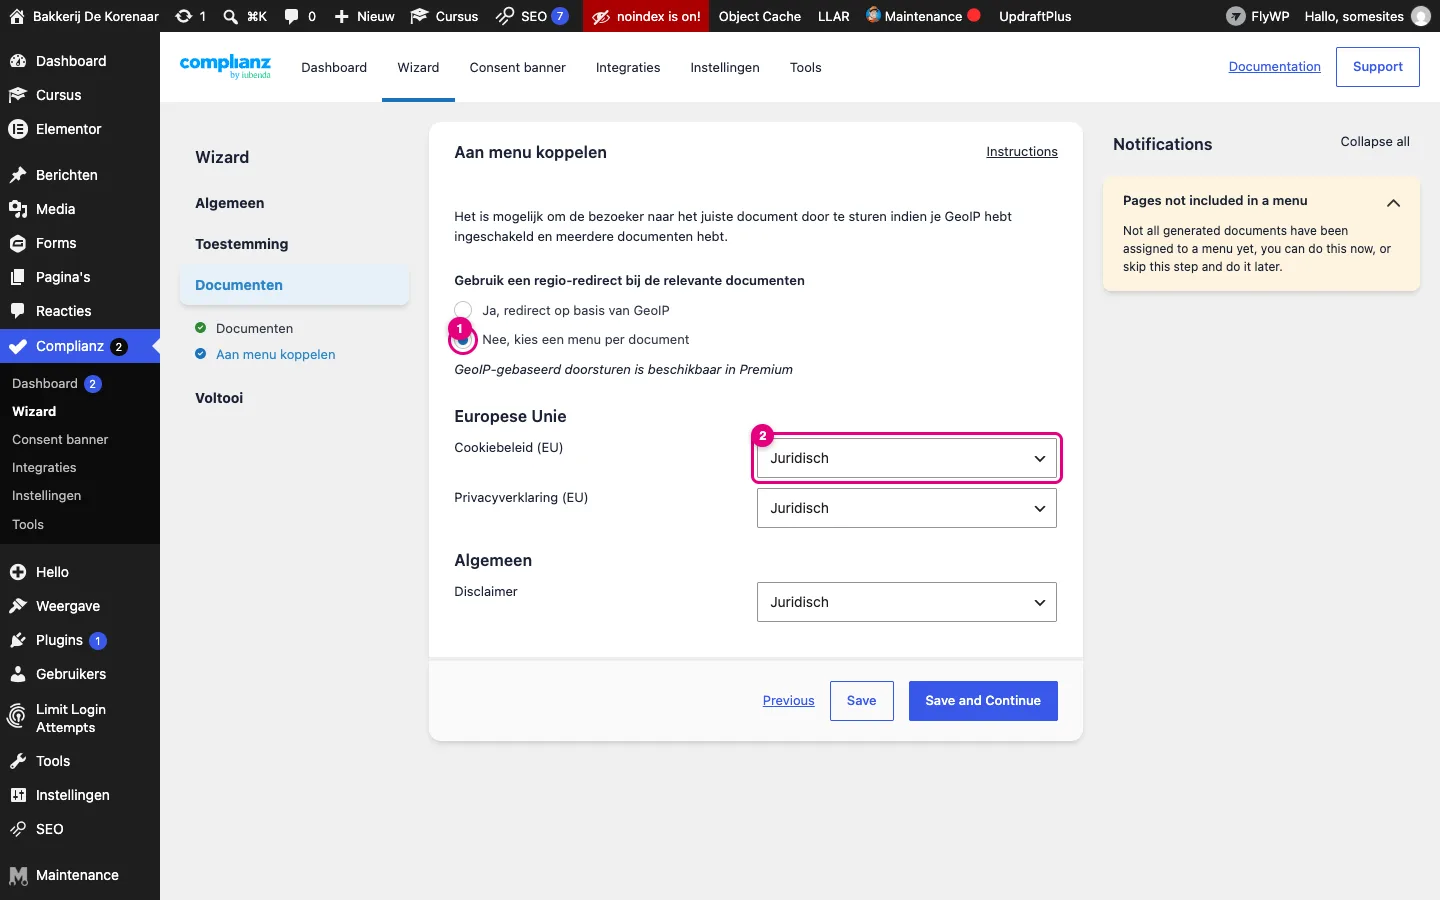Screen dimensions: 1440x900
Task: Open Voltooi wizard step
Action: click(x=219, y=398)
